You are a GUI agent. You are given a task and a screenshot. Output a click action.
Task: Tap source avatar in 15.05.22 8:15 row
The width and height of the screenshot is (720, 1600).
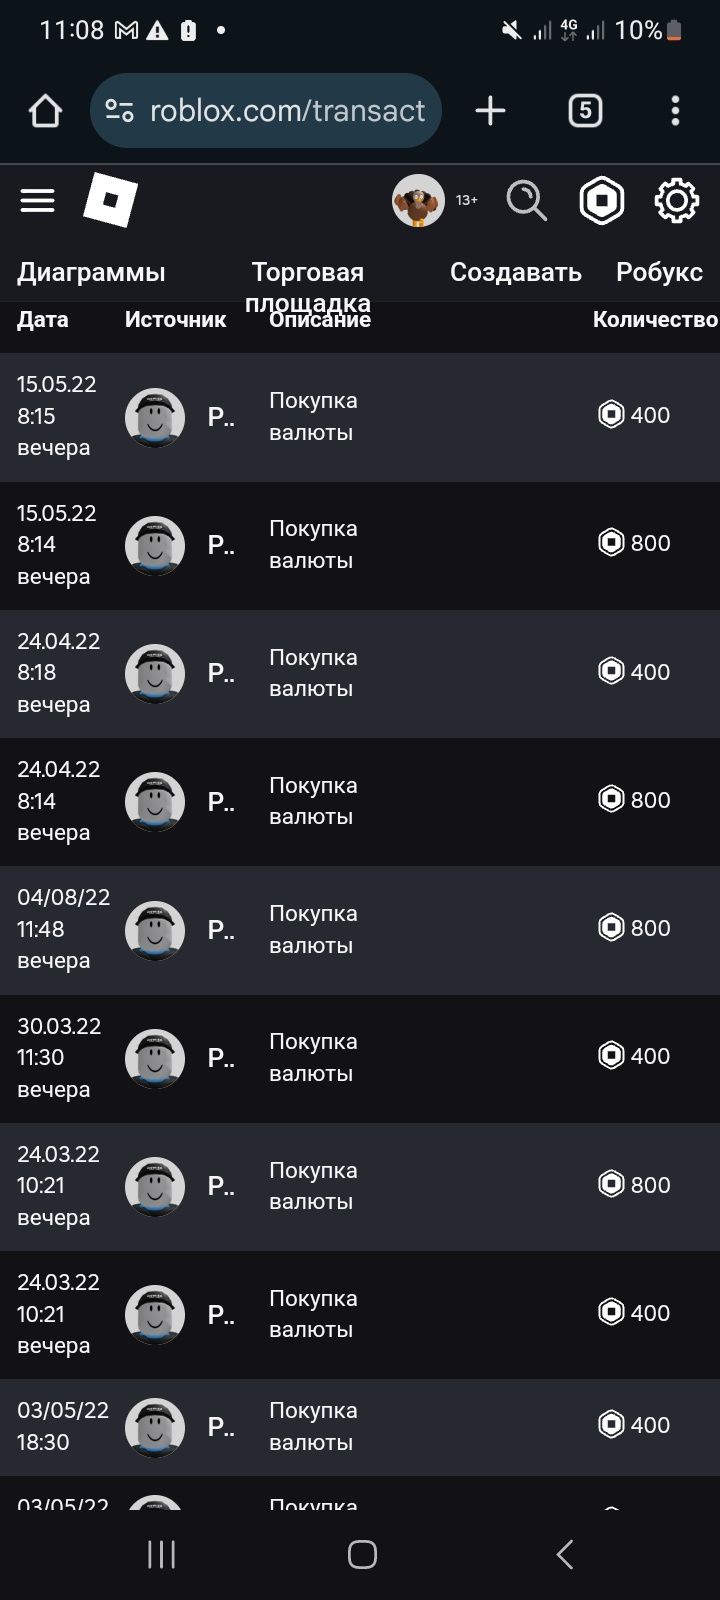coord(155,417)
